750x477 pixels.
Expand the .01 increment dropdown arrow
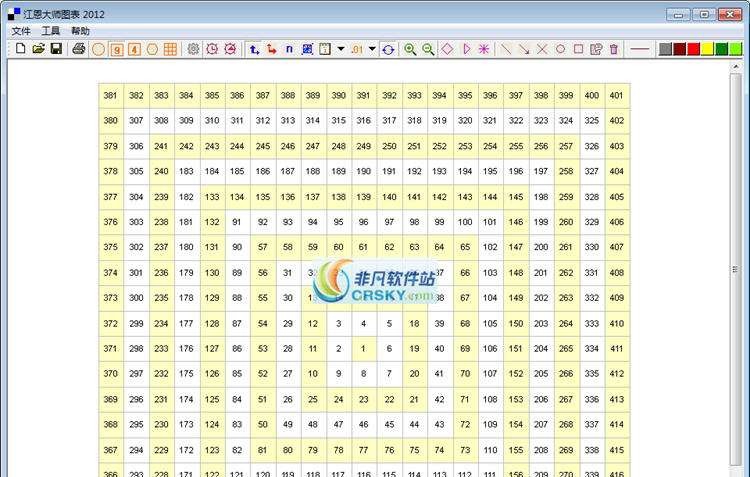[372, 48]
